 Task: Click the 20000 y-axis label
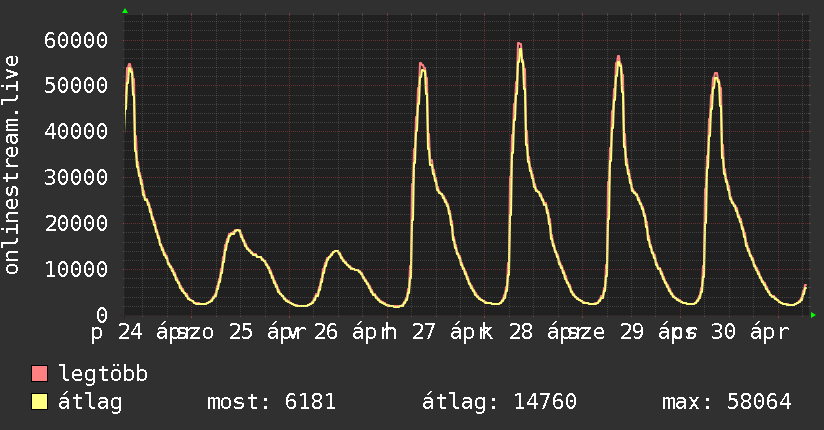tap(76, 223)
